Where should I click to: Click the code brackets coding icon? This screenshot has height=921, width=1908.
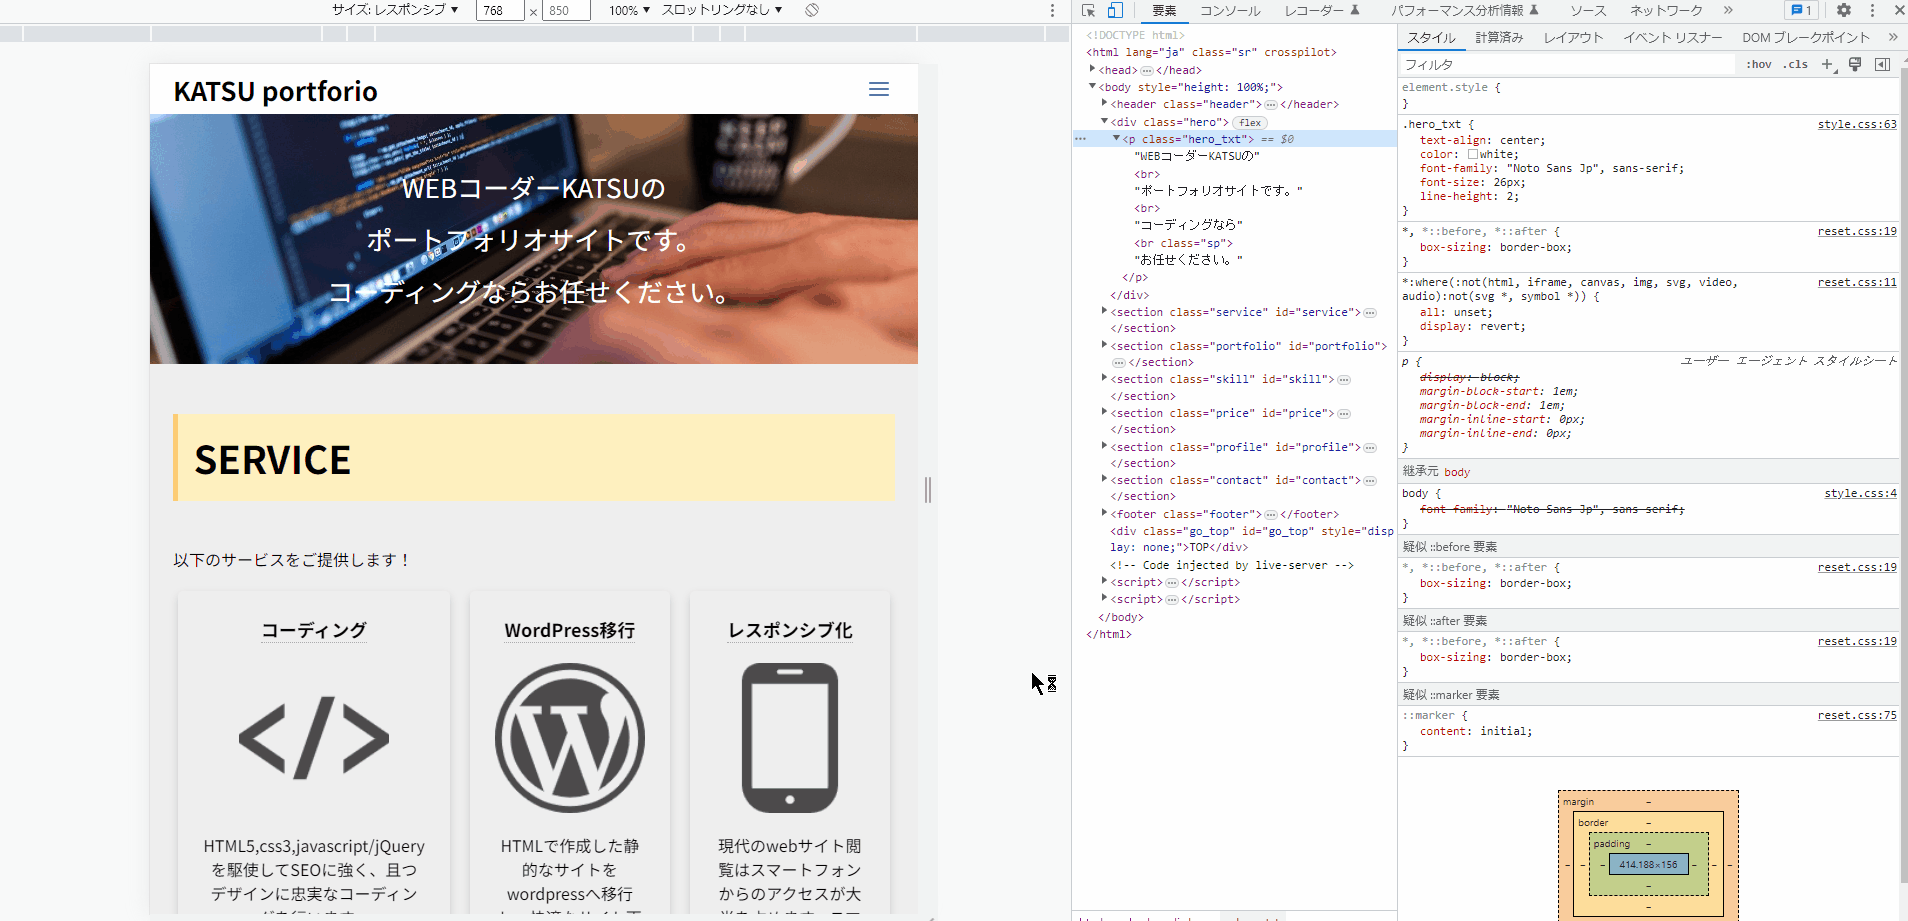314,738
